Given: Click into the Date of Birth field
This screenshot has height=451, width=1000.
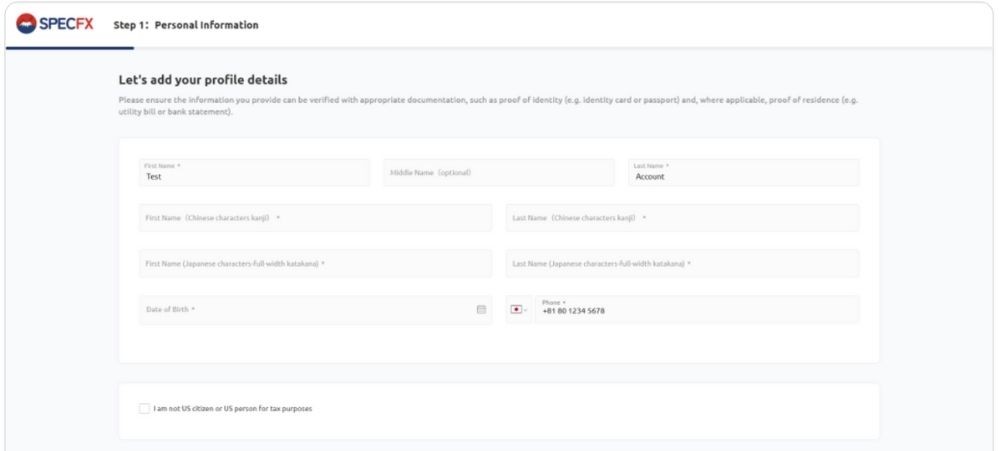Looking at the screenshot, I should [300, 310].
